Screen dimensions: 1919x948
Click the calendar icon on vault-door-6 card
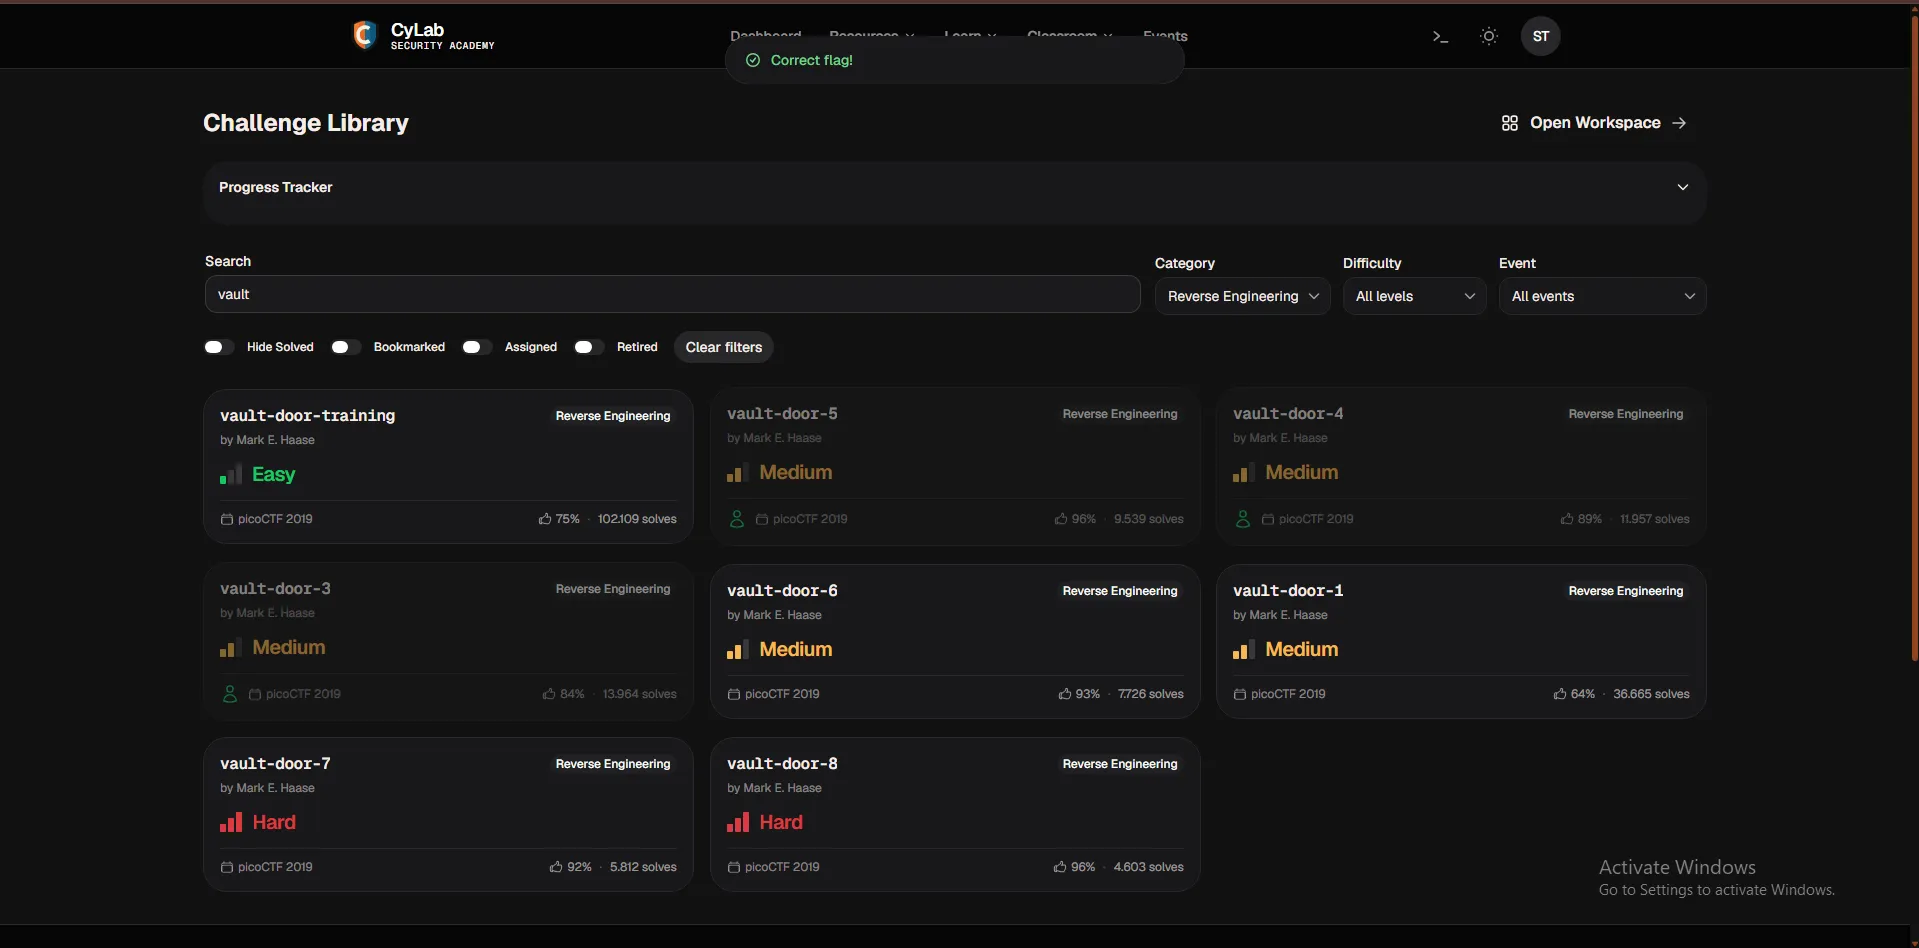point(734,694)
